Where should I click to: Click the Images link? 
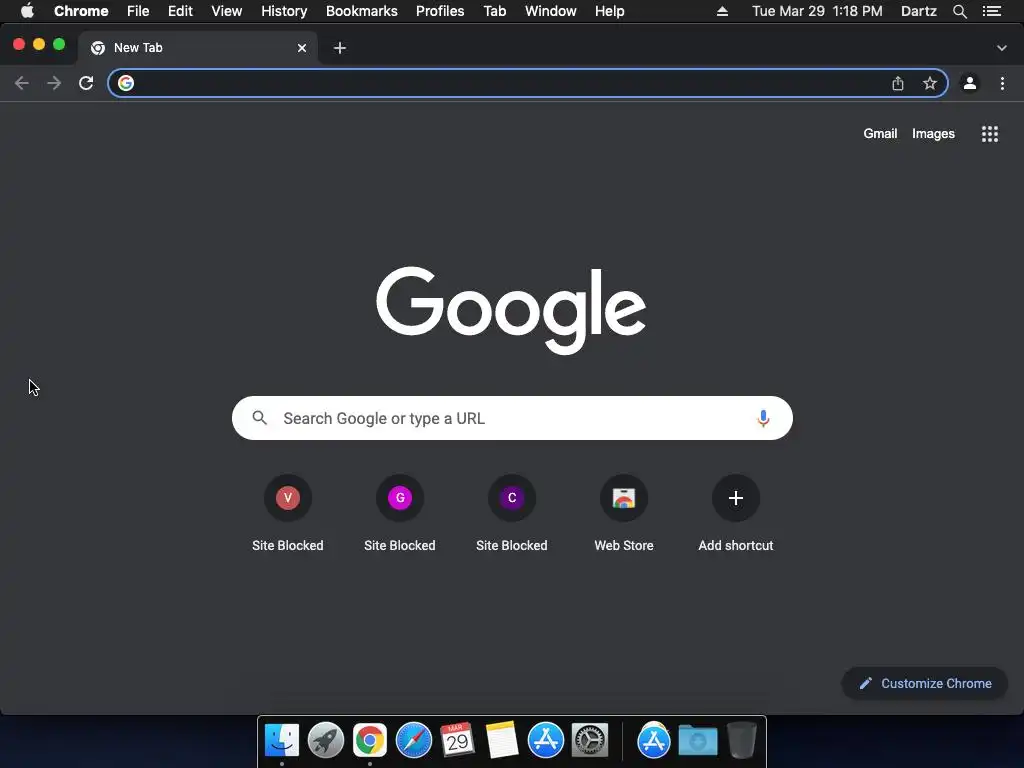[x=933, y=134]
